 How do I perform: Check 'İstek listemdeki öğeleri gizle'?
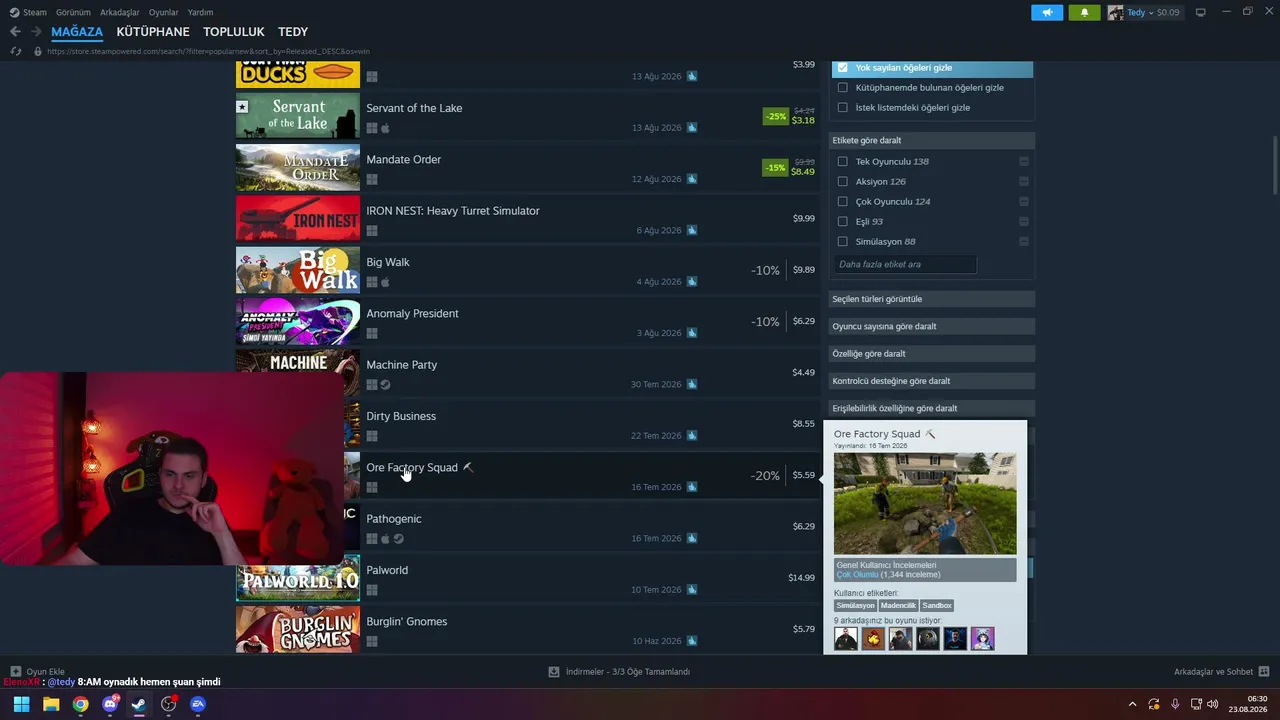coord(842,108)
